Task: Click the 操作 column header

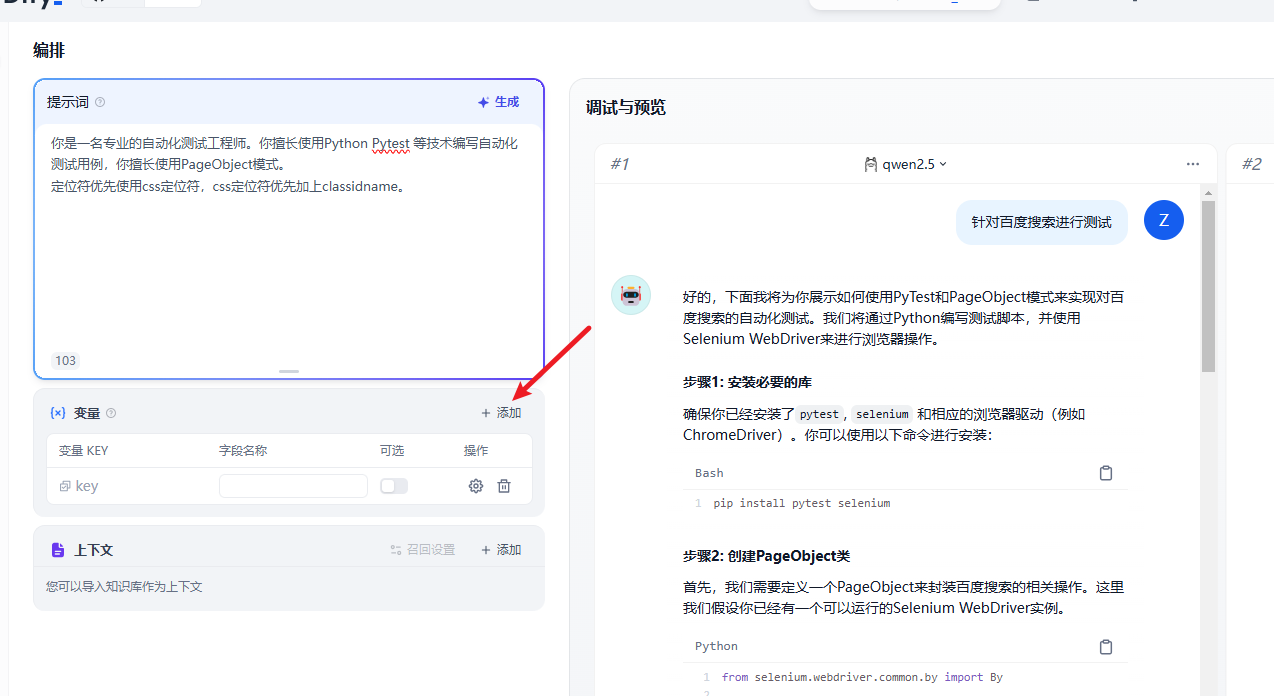Action: (x=476, y=451)
